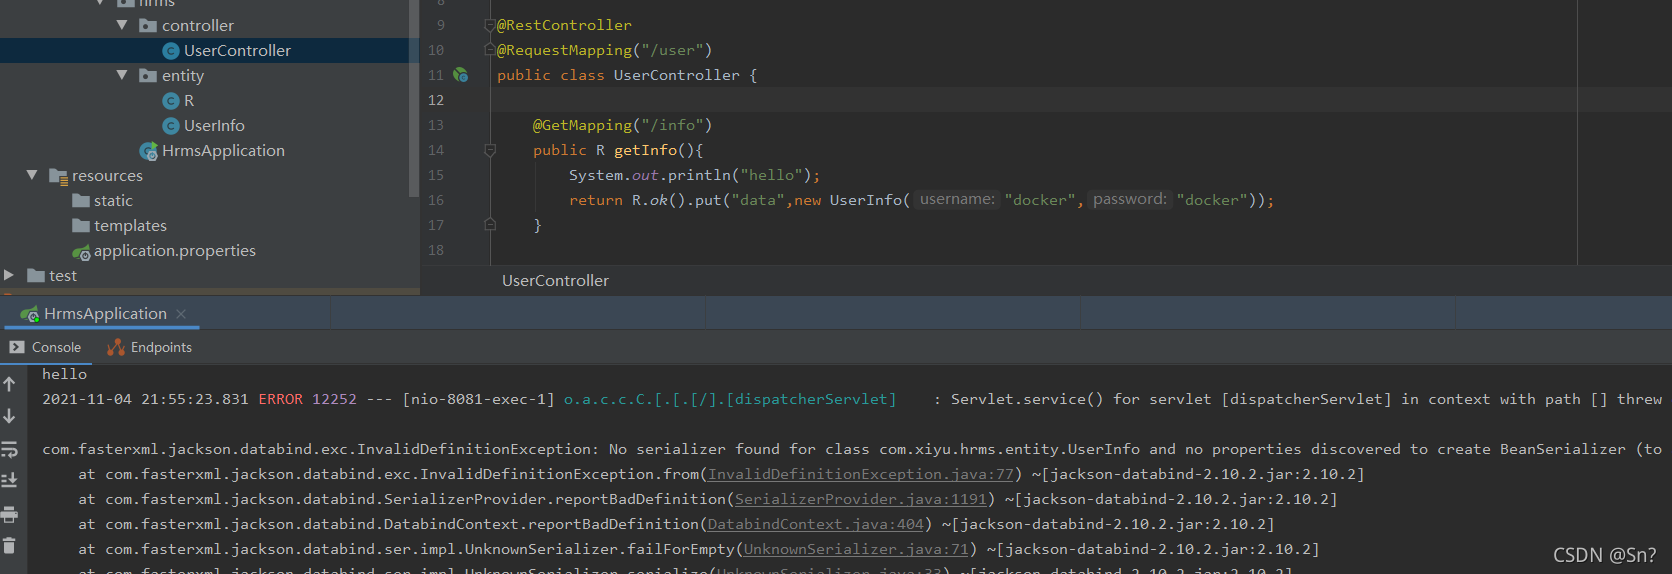Screen dimensions: 1672x574
Task: Click the @RequestMapping("/user") annotation
Action: tap(604, 50)
